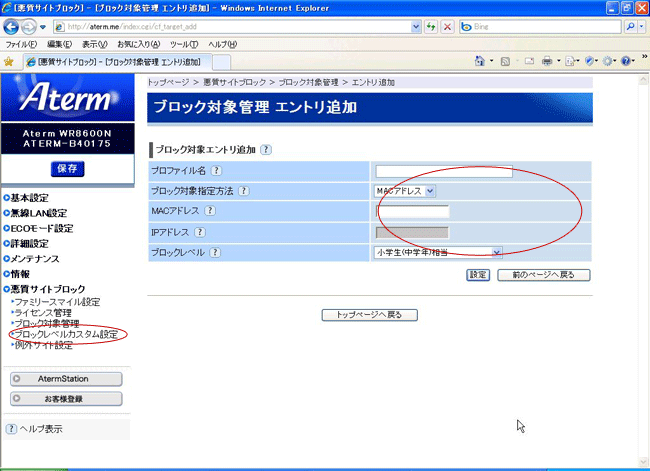650x471 pixels.
Task: Click the 設定 button
Action: pos(478,275)
